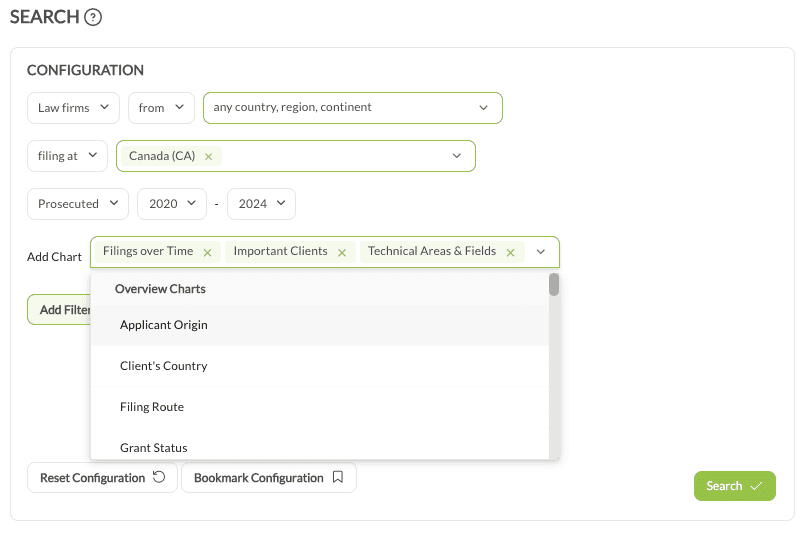Open the Prosecuted dropdown

click(x=78, y=204)
